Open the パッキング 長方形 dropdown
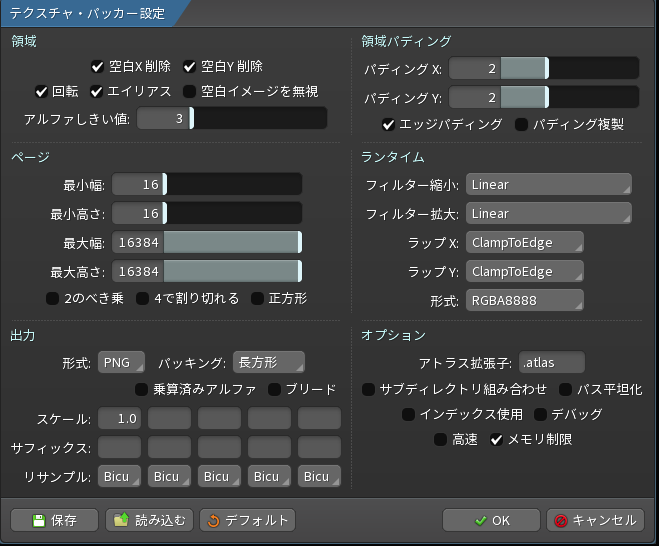The height and width of the screenshot is (546, 659). click(269, 362)
